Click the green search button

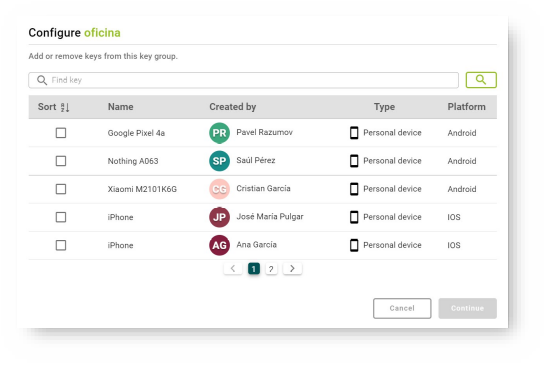pos(481,80)
